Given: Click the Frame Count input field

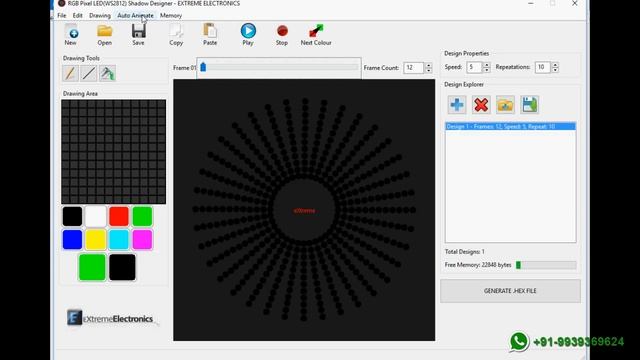Looking at the screenshot, I should tap(413, 68).
